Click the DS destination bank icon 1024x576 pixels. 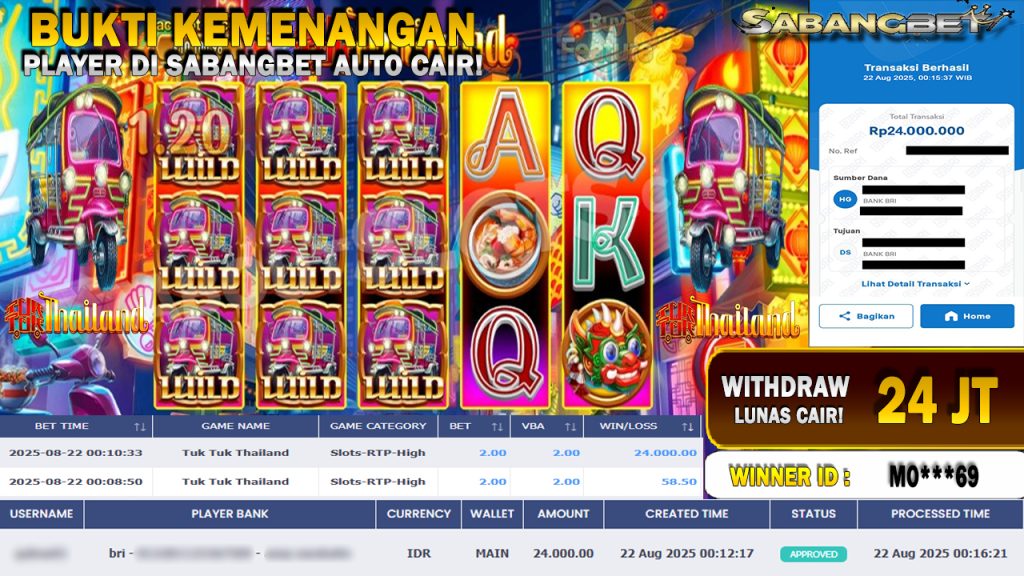(845, 252)
